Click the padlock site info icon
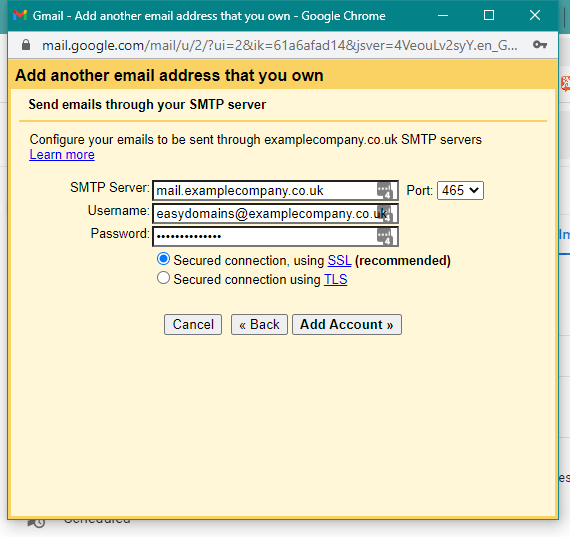 coord(26,45)
